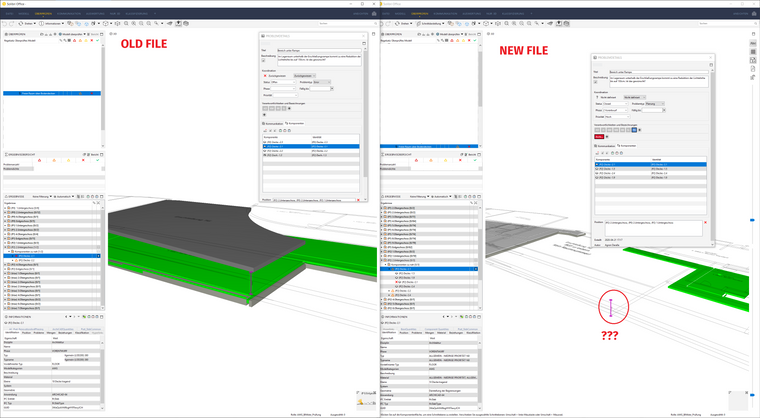Click the undo arrow in the left window toolbar
The width and height of the screenshot is (760, 418).
(x=4, y=23)
